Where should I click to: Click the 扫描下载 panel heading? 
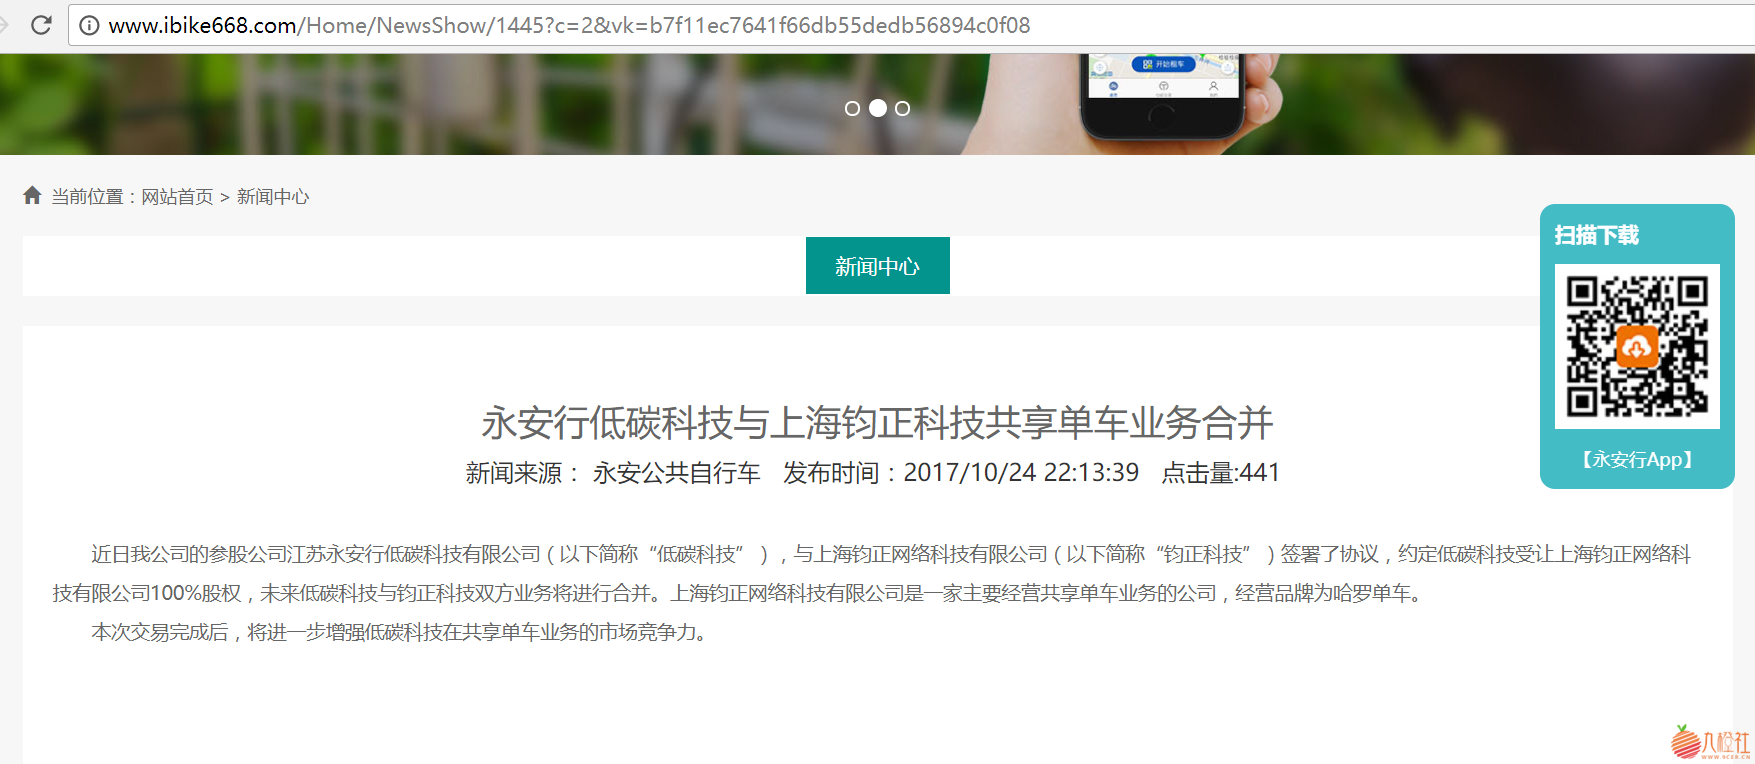tap(1596, 235)
